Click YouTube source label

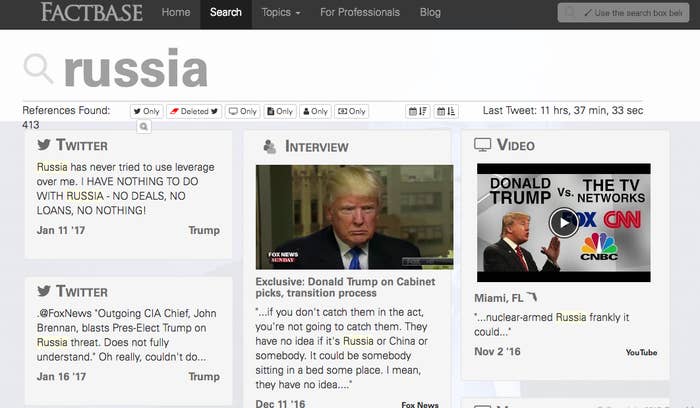pyautogui.click(x=641, y=353)
